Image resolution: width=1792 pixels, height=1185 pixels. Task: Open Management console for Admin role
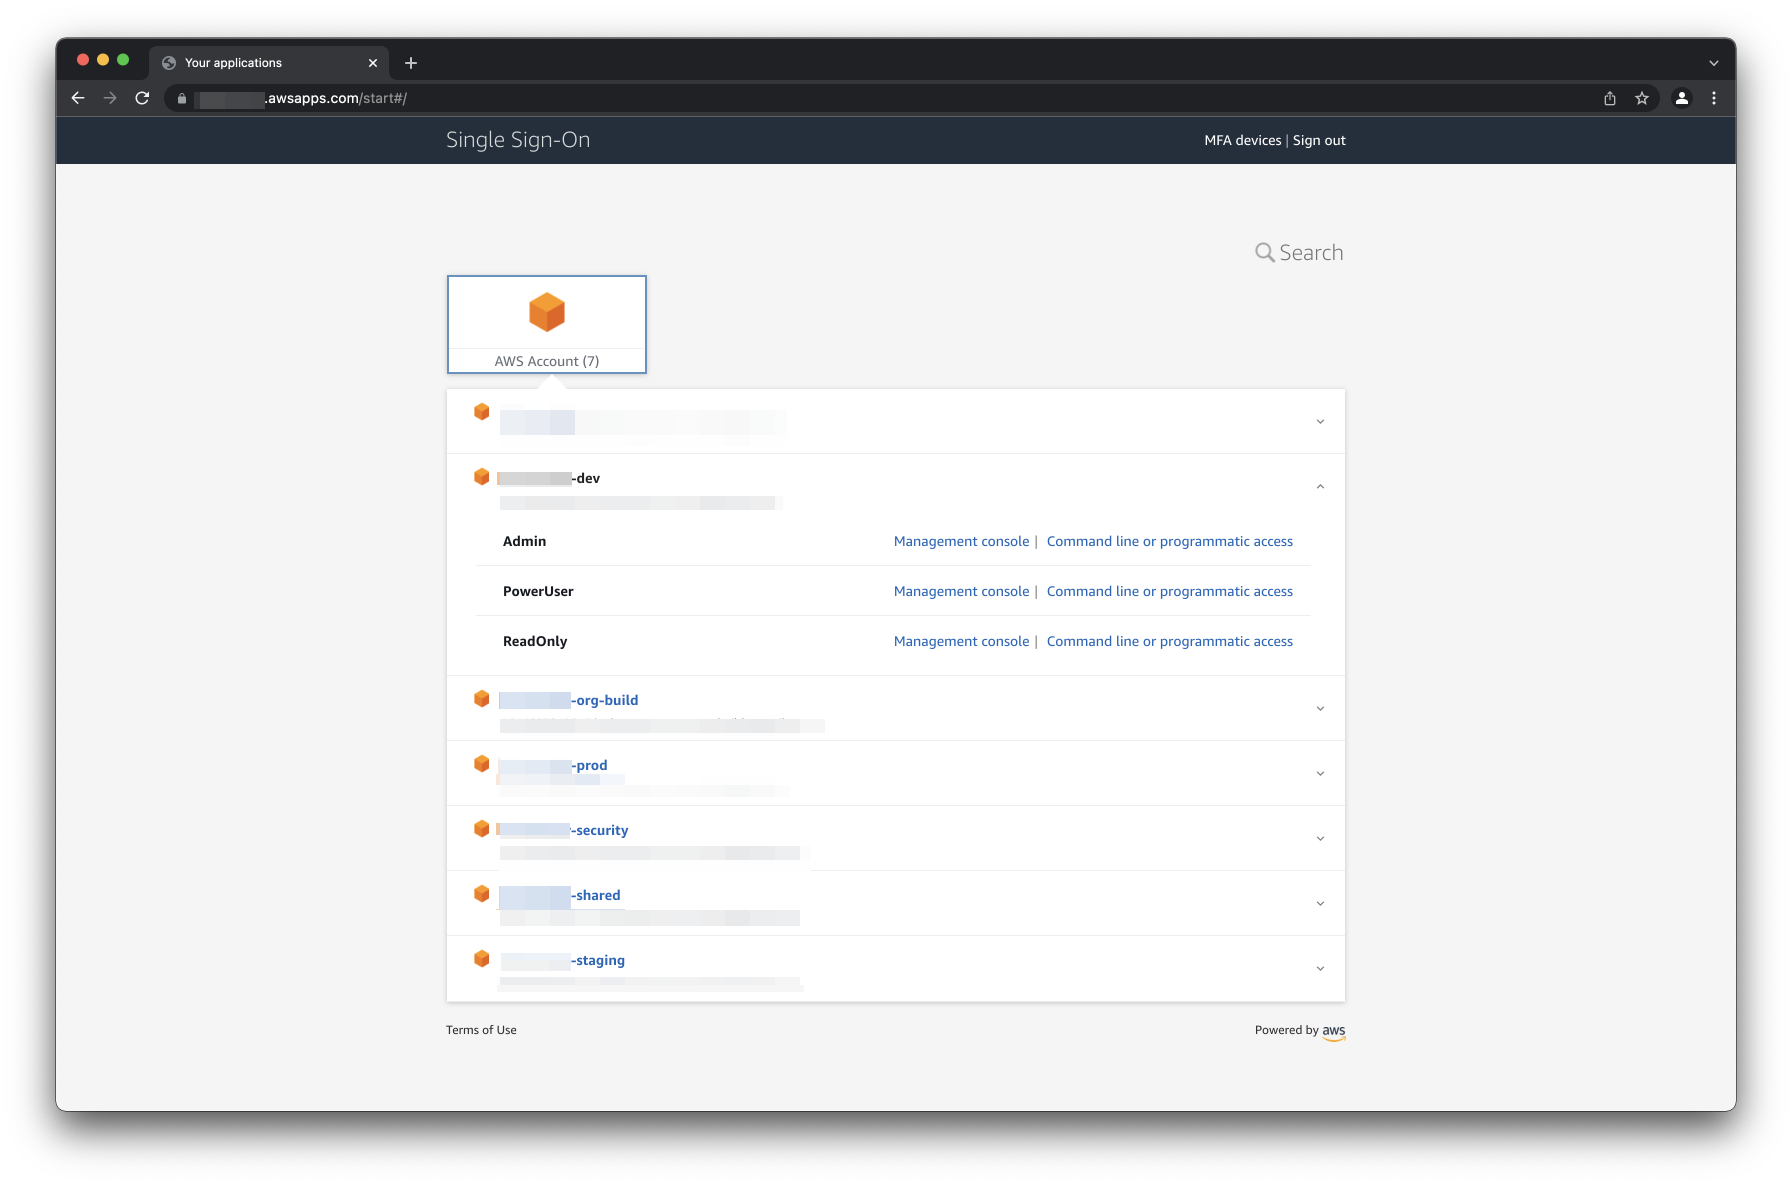[x=961, y=541]
